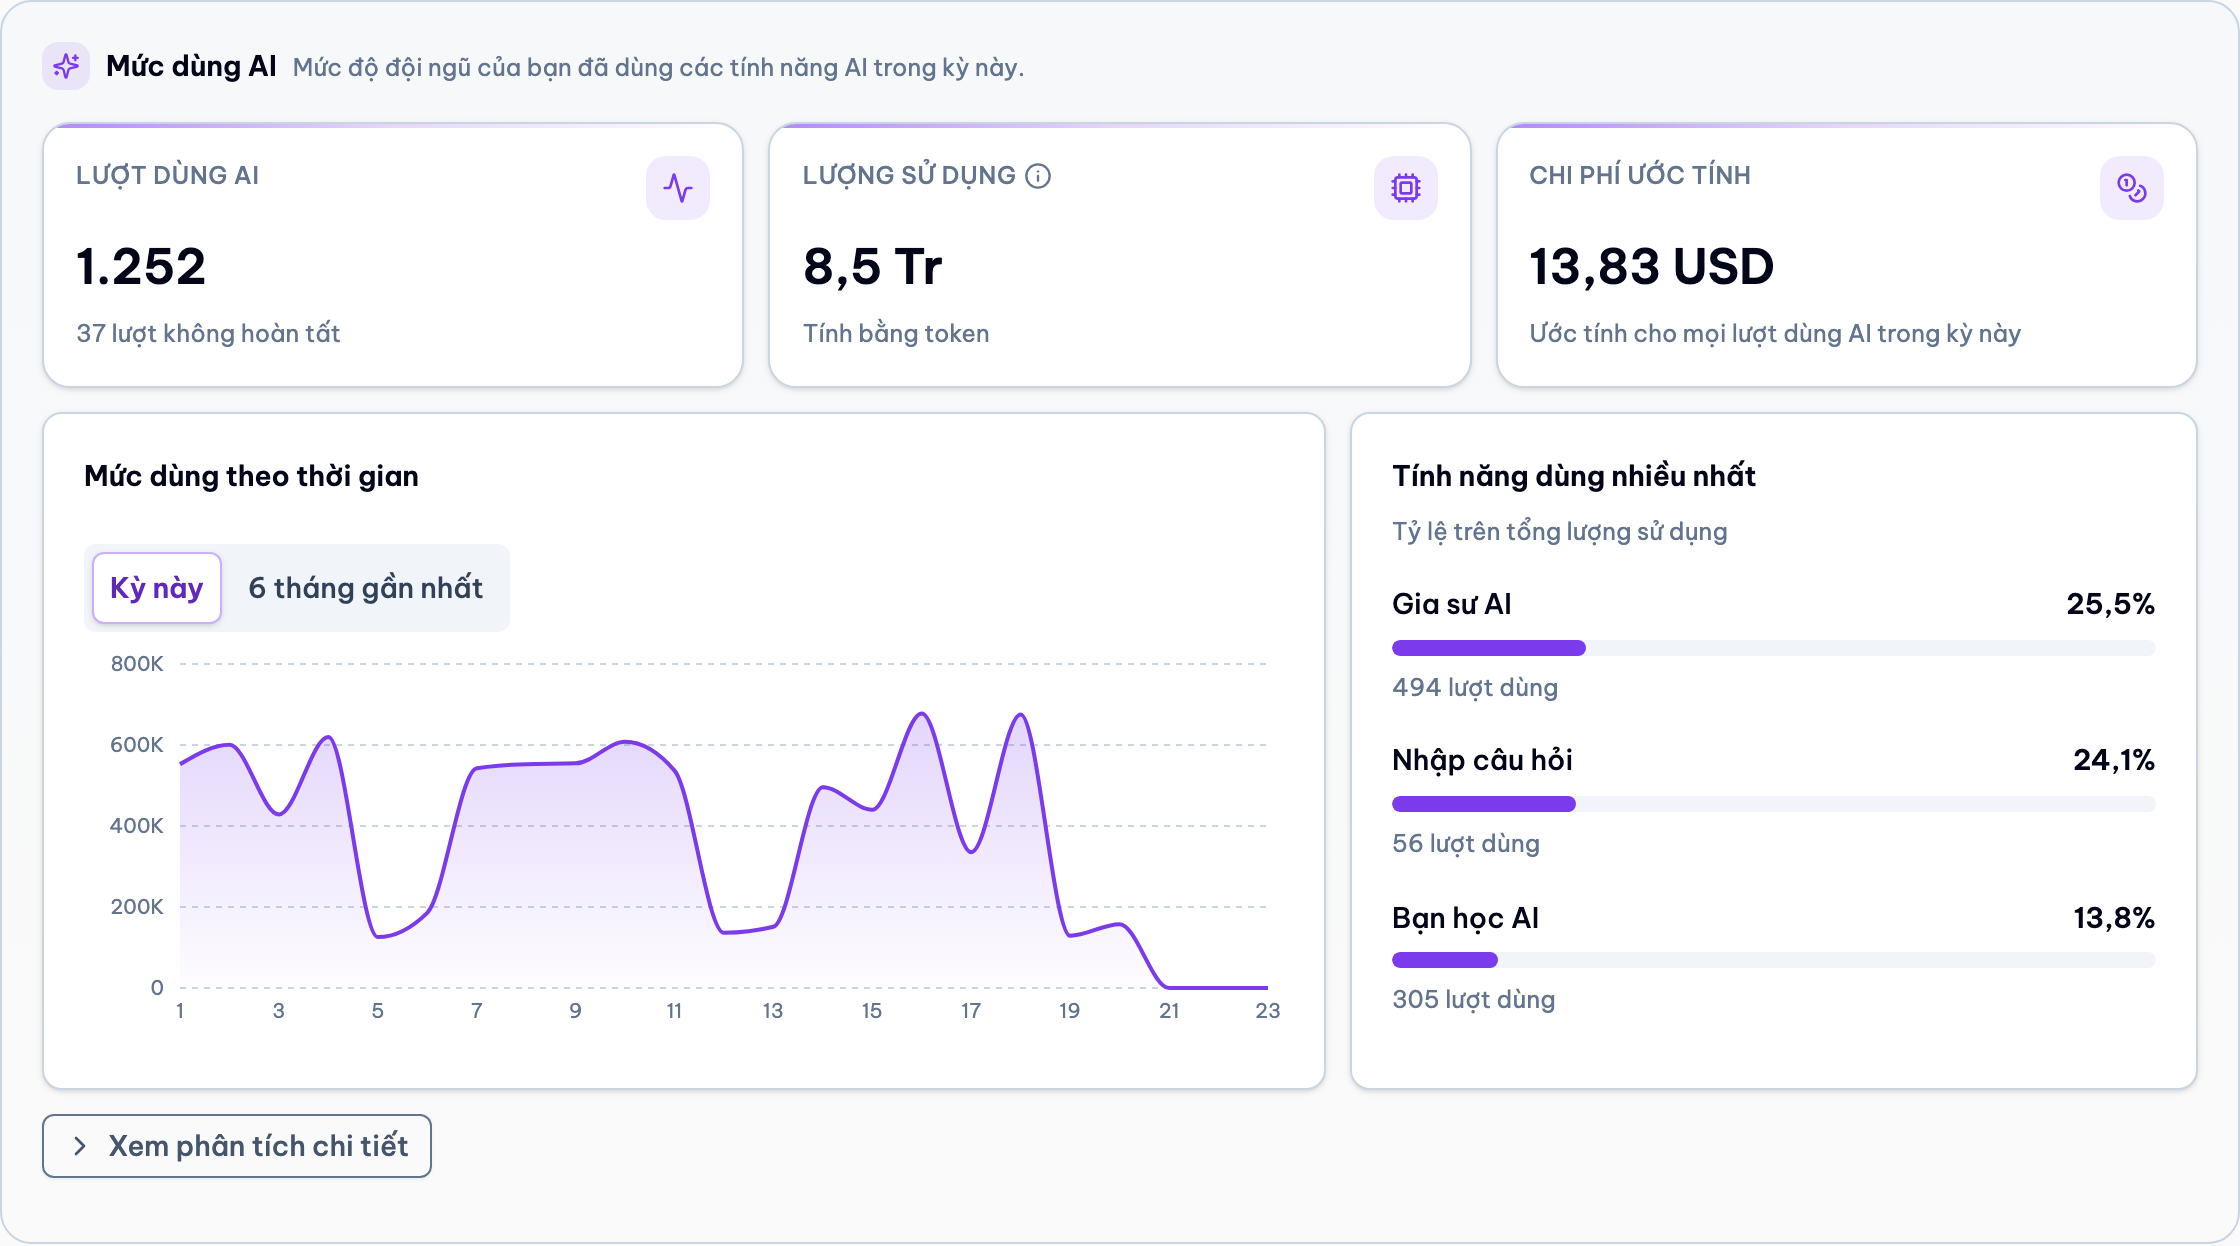Click the x-axis label 13 on the chart
Screen dimensions: 2240x1246
(772, 1011)
